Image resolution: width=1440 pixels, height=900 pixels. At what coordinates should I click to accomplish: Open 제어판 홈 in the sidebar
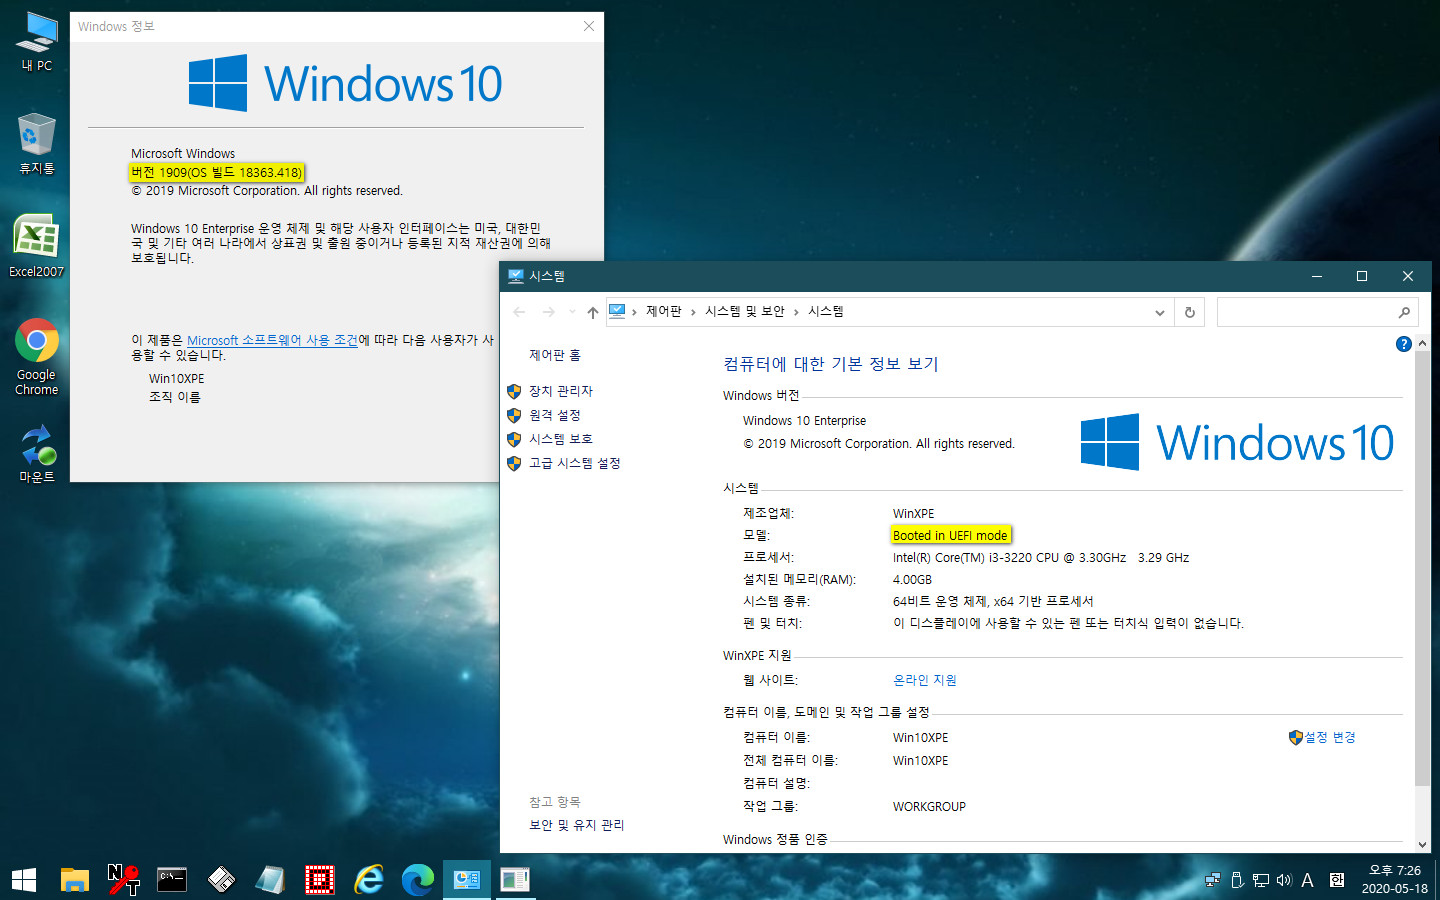pos(555,355)
